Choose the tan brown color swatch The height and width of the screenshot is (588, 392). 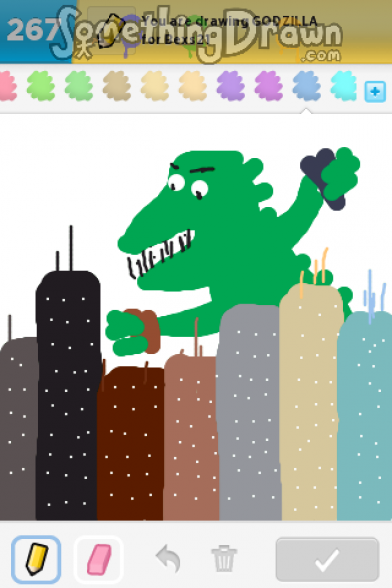click(117, 86)
